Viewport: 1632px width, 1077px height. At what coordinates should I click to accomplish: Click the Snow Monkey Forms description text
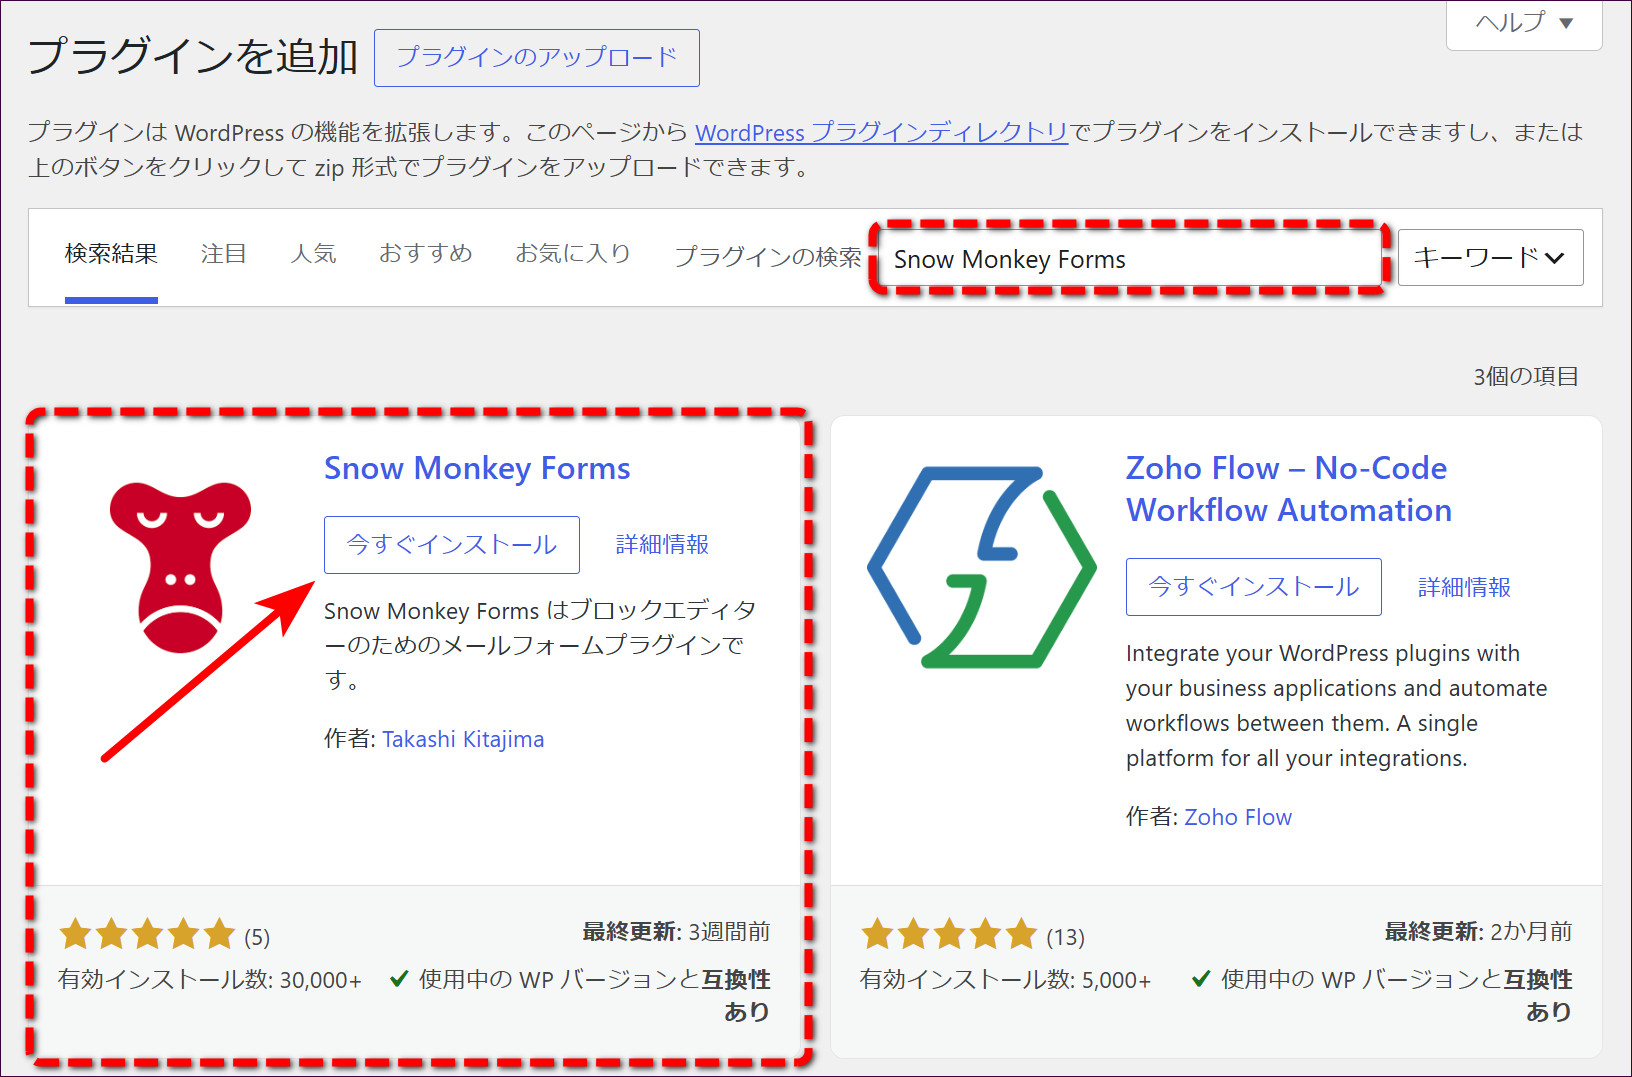pos(540,646)
